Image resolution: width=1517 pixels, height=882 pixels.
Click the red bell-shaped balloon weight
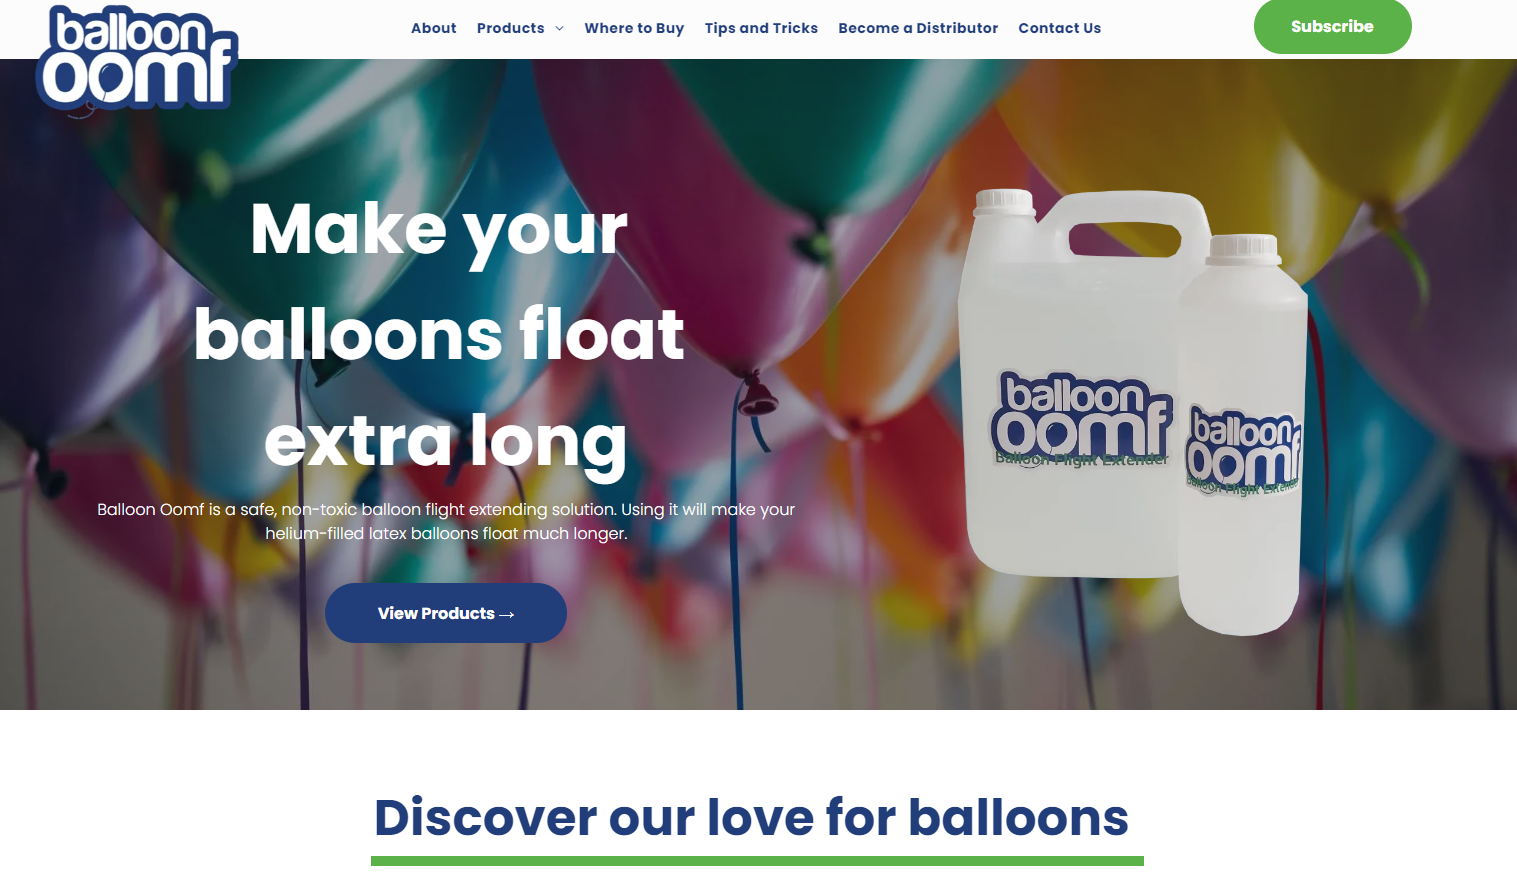pos(757,393)
